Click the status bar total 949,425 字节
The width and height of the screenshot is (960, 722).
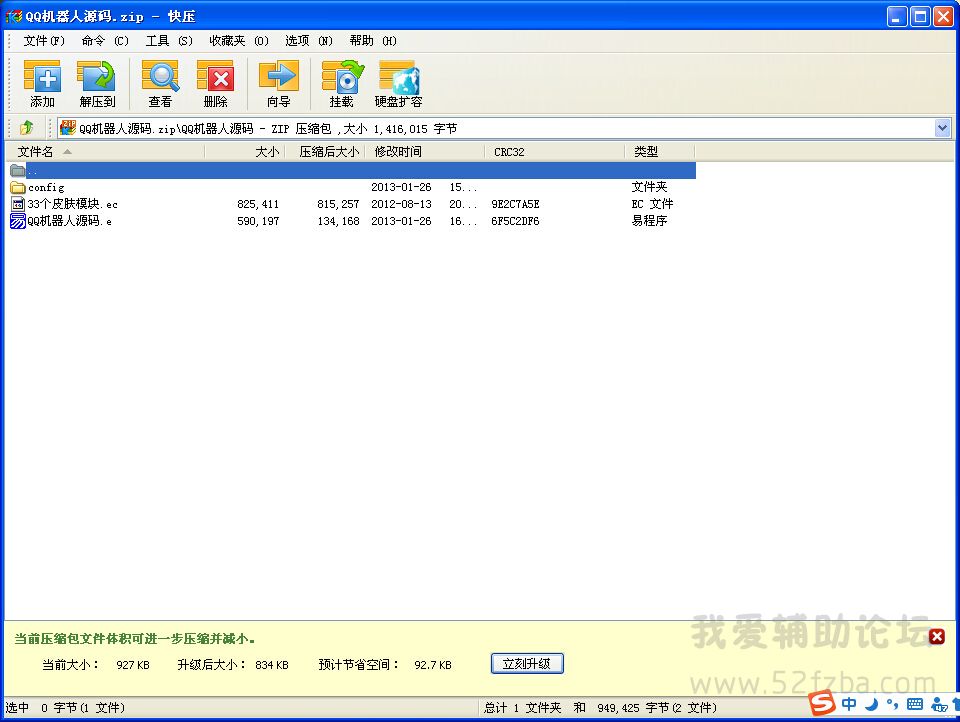(657, 708)
